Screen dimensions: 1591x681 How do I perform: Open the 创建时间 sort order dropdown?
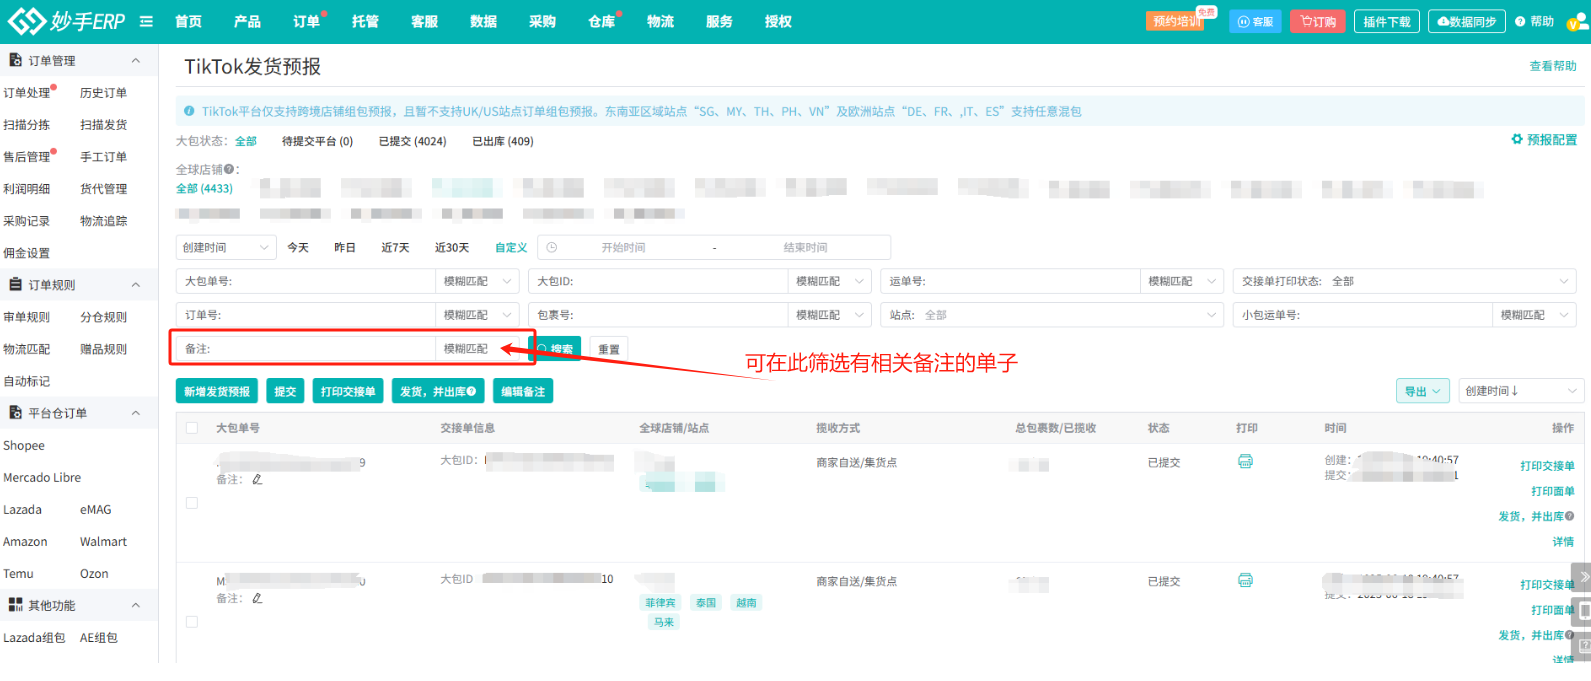tap(1521, 391)
